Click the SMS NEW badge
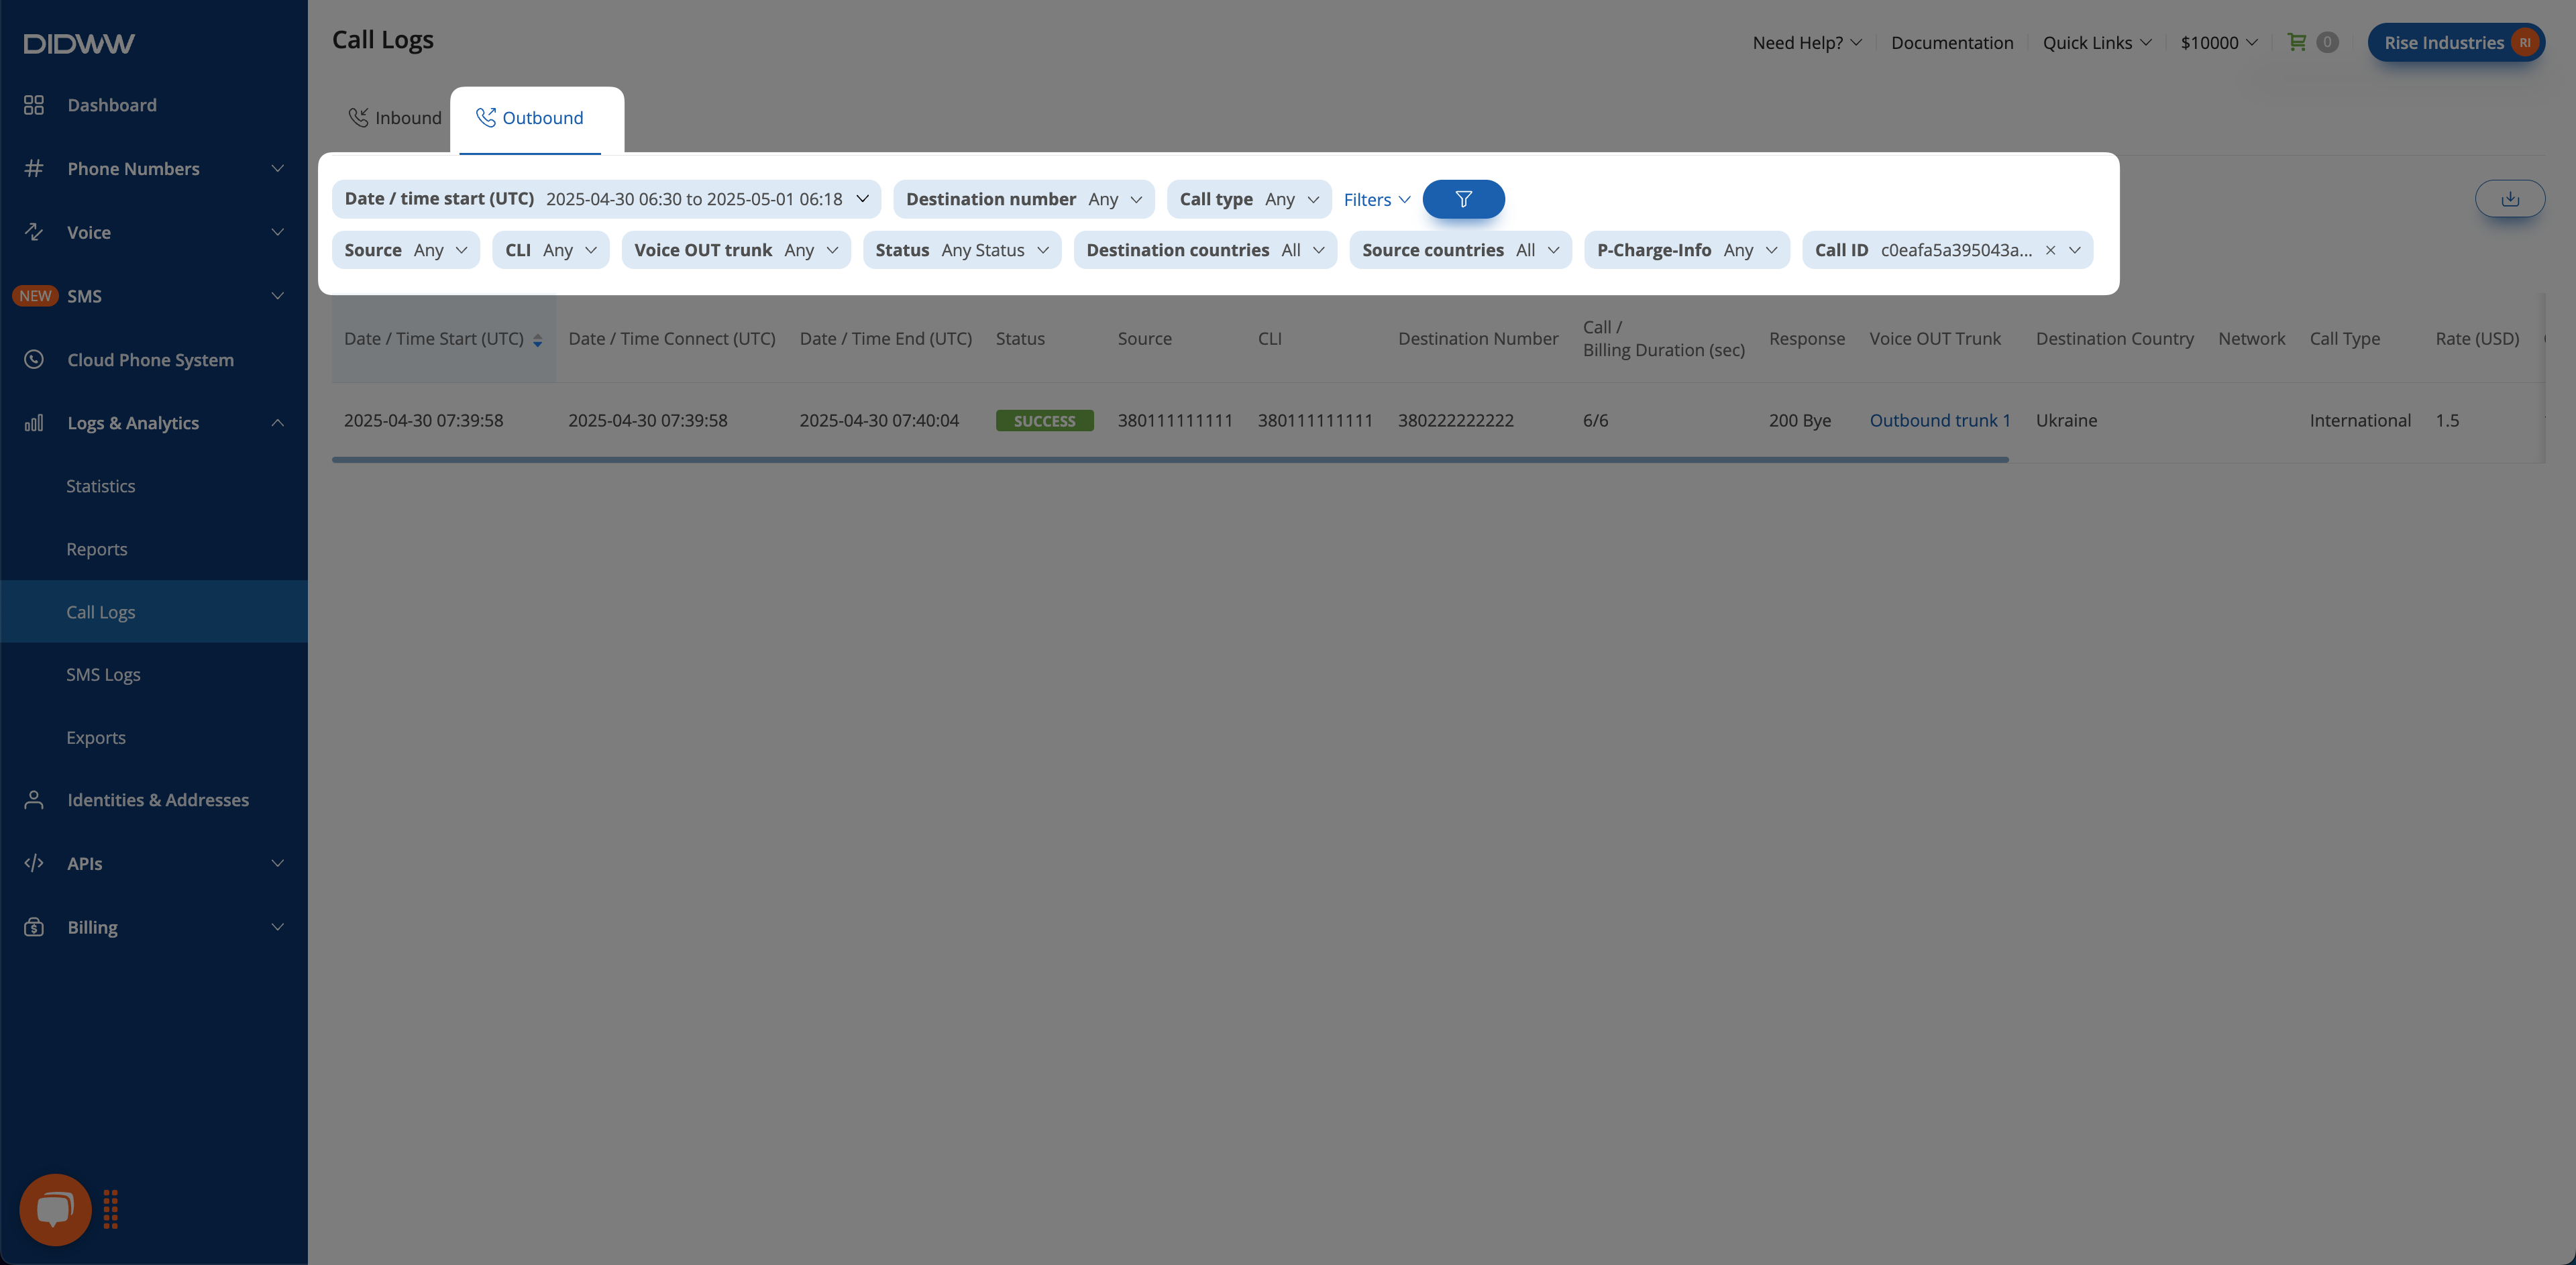Image resolution: width=2576 pixels, height=1265 pixels. [35, 296]
